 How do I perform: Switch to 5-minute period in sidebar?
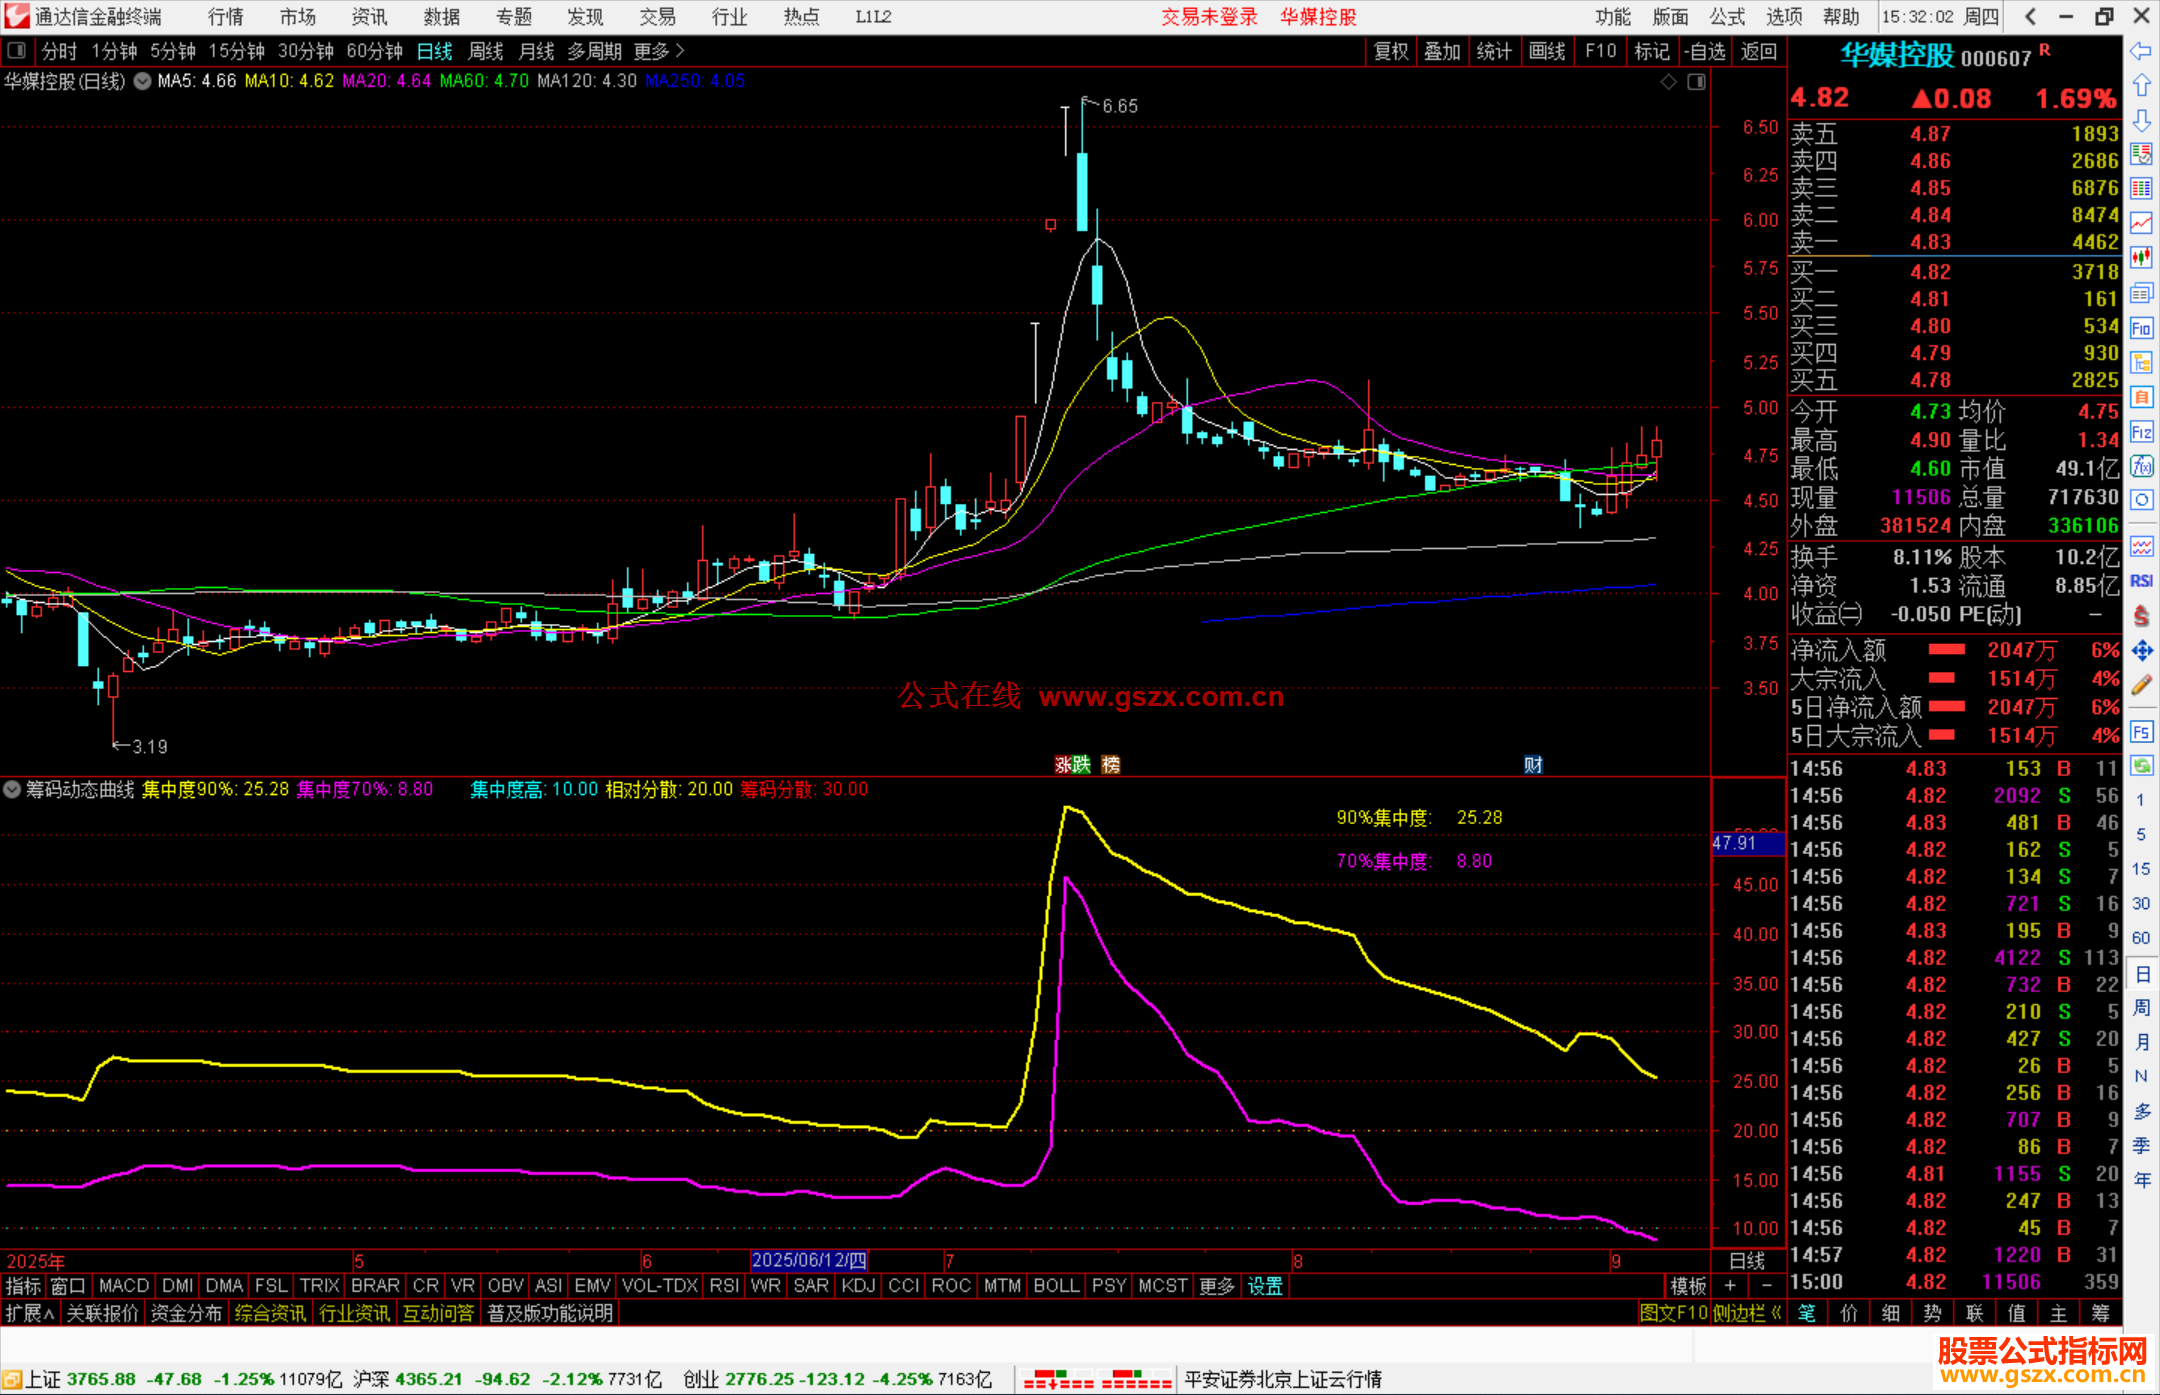pos(2141,835)
